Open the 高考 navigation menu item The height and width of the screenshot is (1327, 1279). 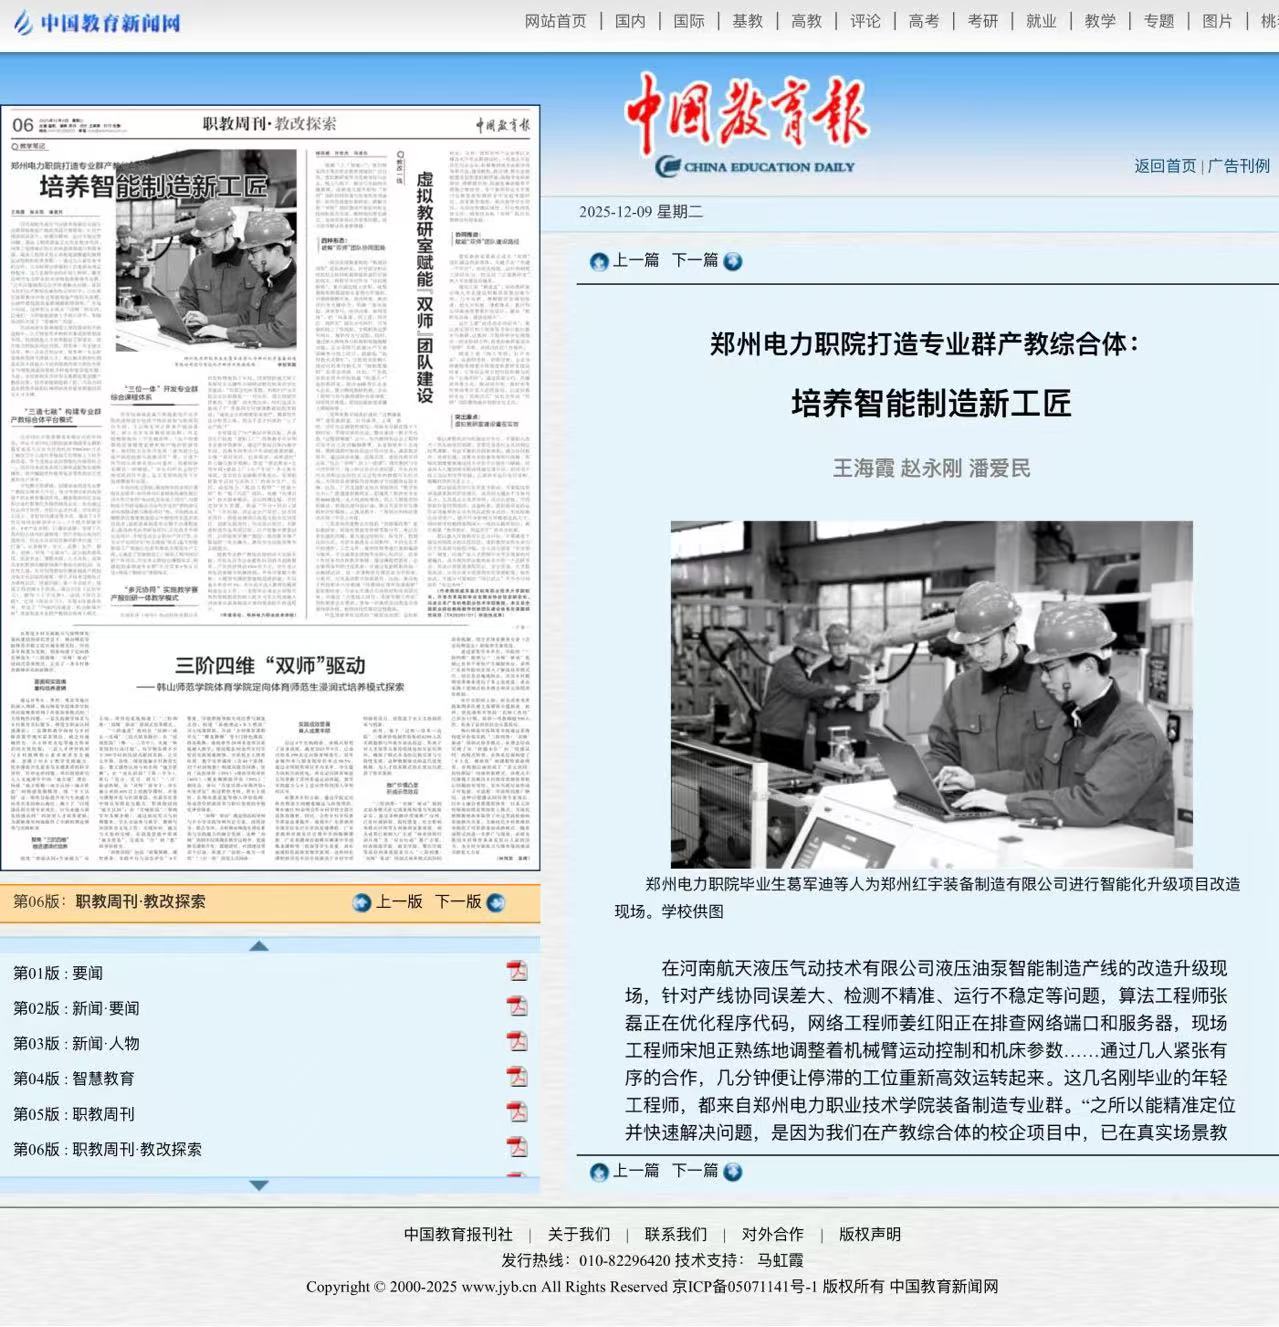coord(923,21)
